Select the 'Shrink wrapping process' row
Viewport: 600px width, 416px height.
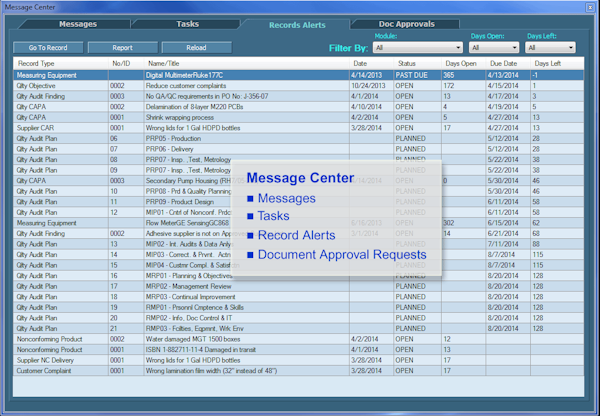[298, 117]
